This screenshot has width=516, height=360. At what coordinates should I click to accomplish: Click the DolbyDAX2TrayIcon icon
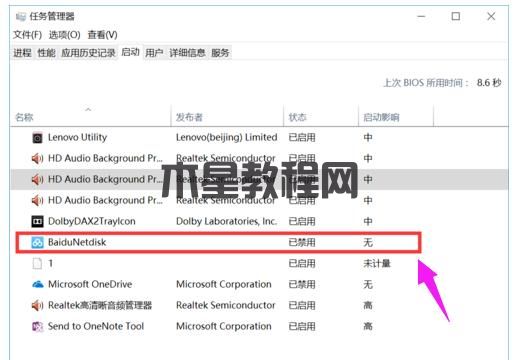(x=37, y=221)
